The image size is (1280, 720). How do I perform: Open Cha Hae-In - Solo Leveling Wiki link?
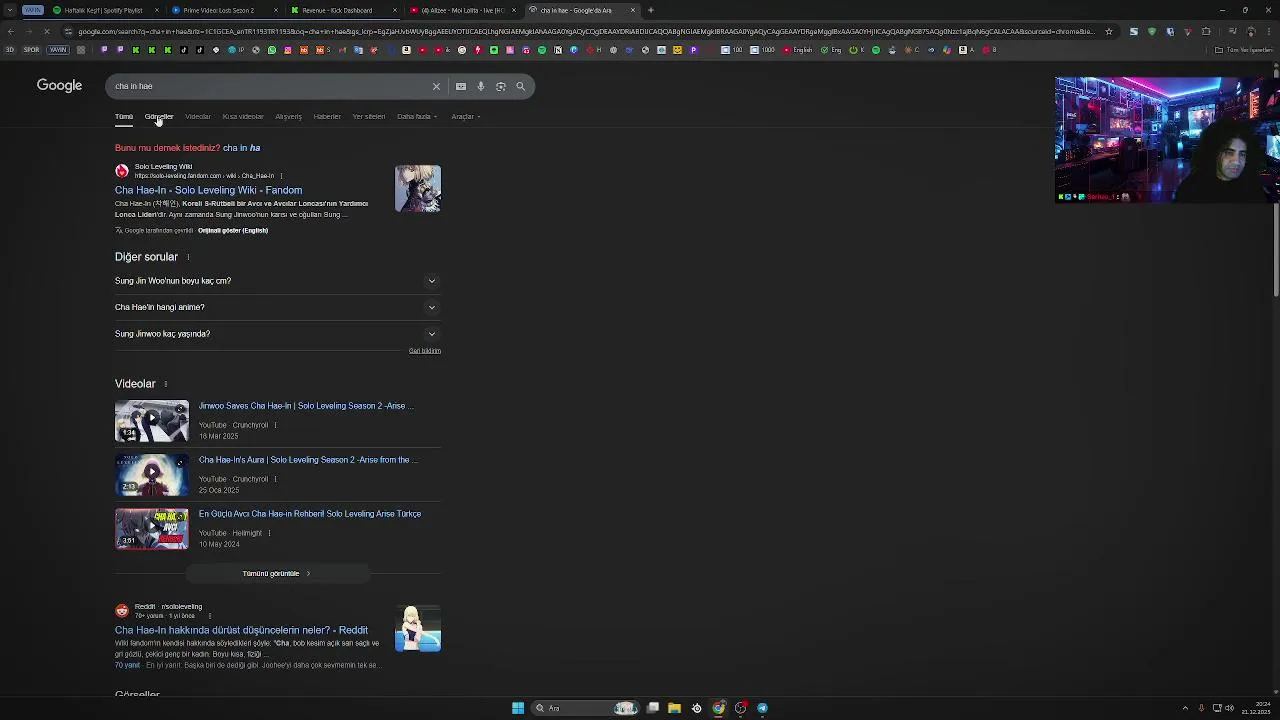pyautogui.click(x=208, y=190)
